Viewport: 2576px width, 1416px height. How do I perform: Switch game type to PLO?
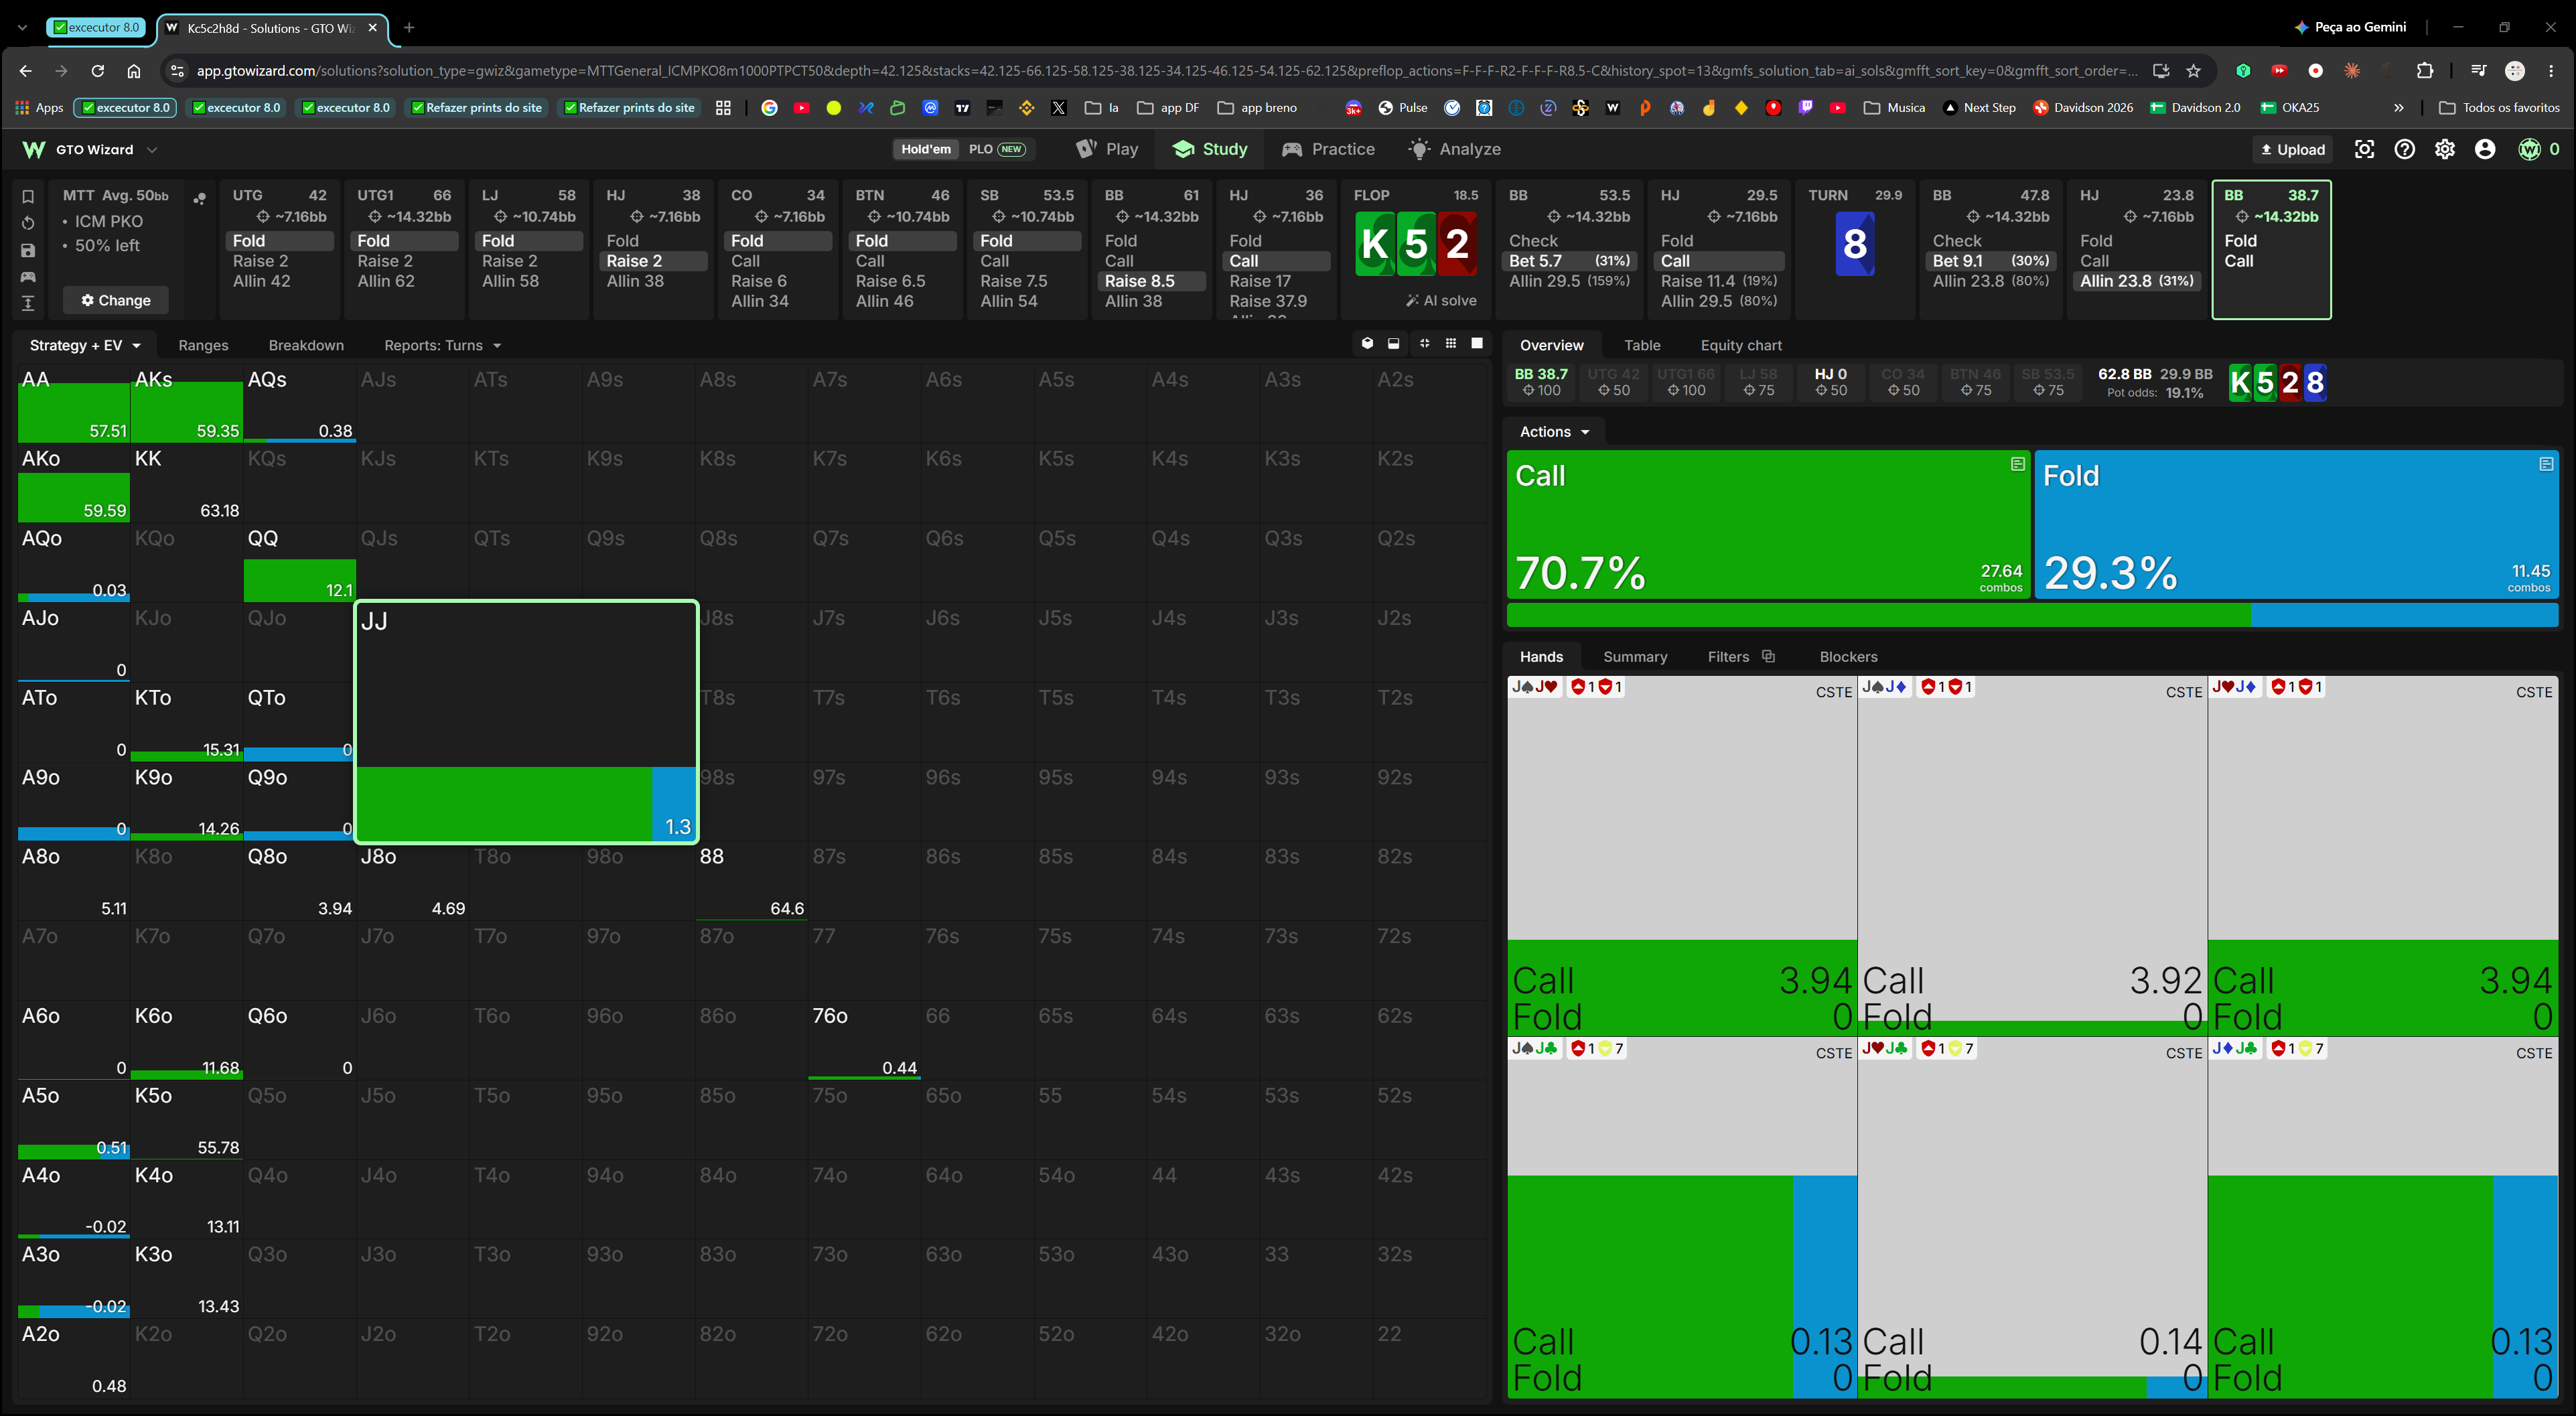coord(996,149)
